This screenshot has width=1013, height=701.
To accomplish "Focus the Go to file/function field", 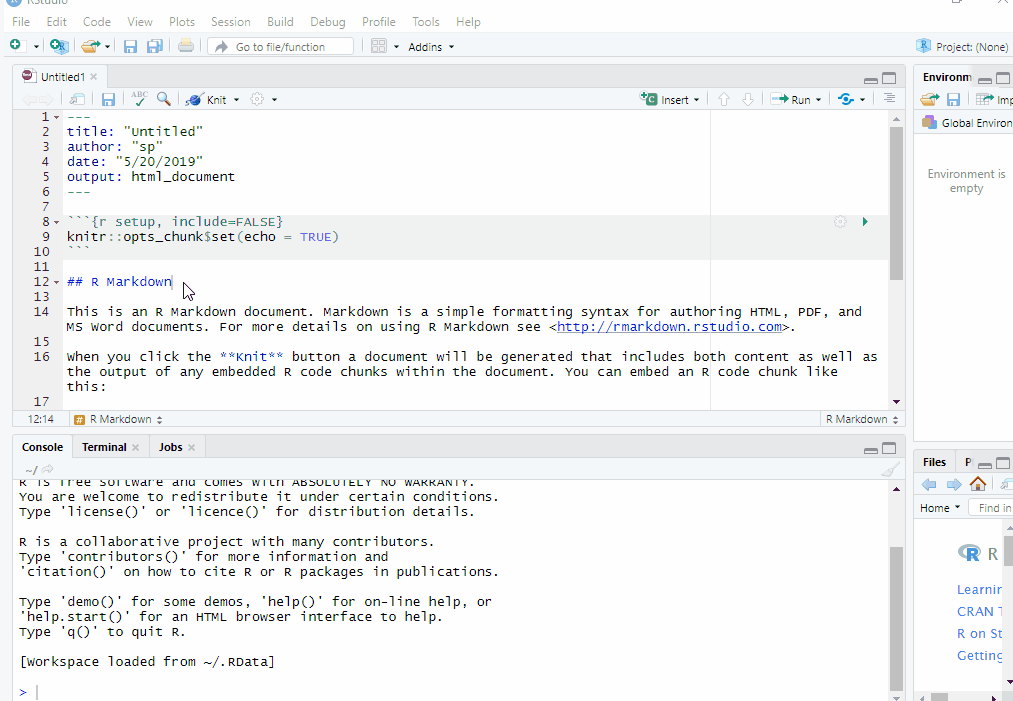I will [x=280, y=47].
